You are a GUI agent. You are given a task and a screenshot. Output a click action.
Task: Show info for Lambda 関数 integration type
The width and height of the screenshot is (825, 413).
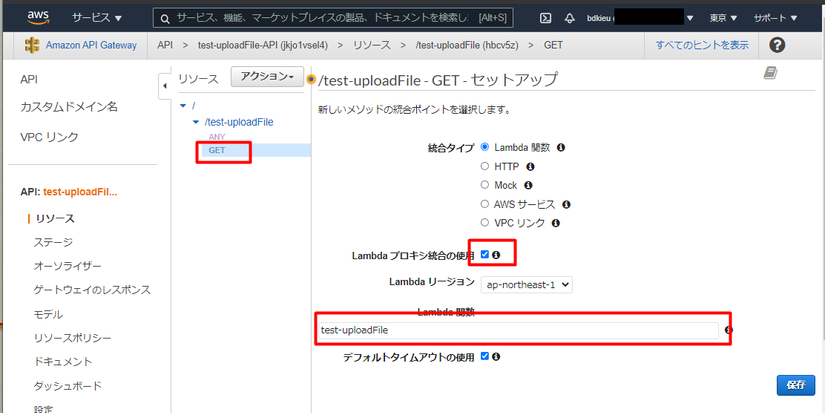561,148
